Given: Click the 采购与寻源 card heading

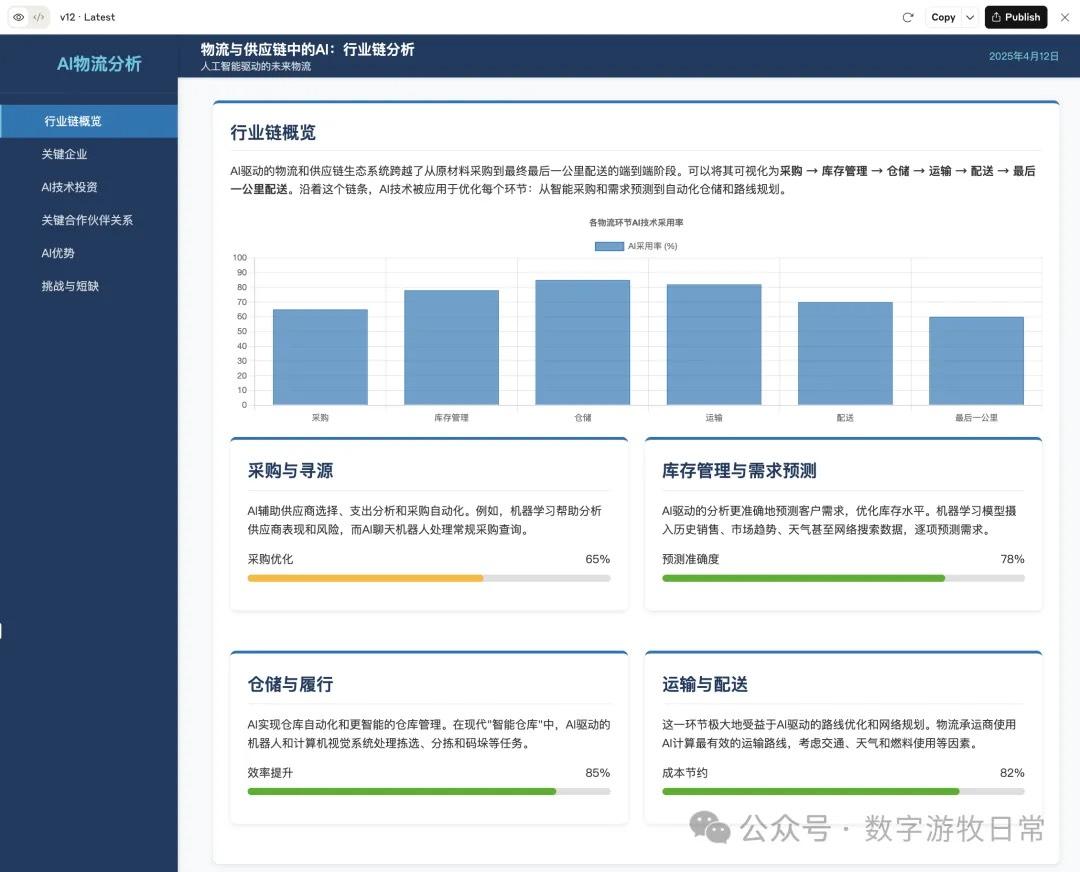Looking at the screenshot, I should pyautogui.click(x=290, y=471).
